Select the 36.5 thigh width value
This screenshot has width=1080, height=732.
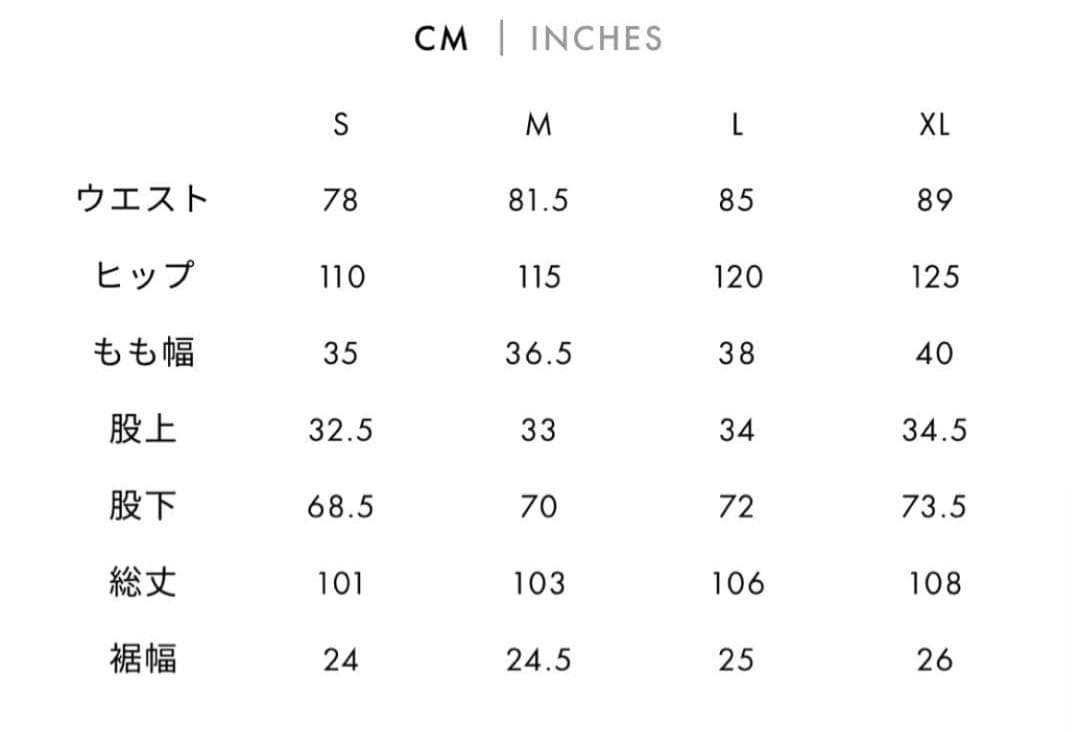[538, 354]
